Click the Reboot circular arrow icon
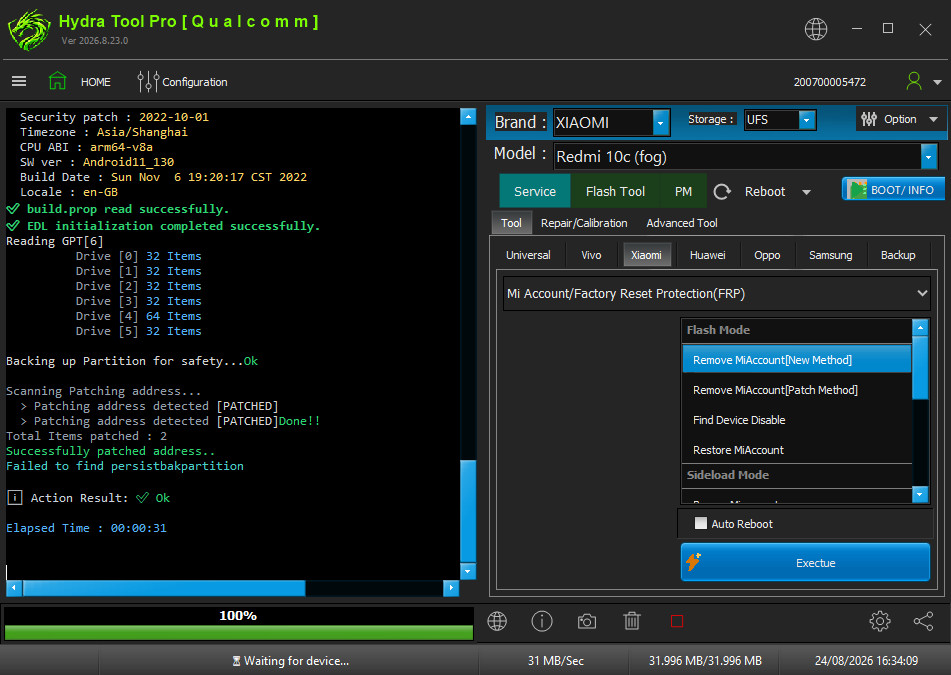 click(722, 192)
